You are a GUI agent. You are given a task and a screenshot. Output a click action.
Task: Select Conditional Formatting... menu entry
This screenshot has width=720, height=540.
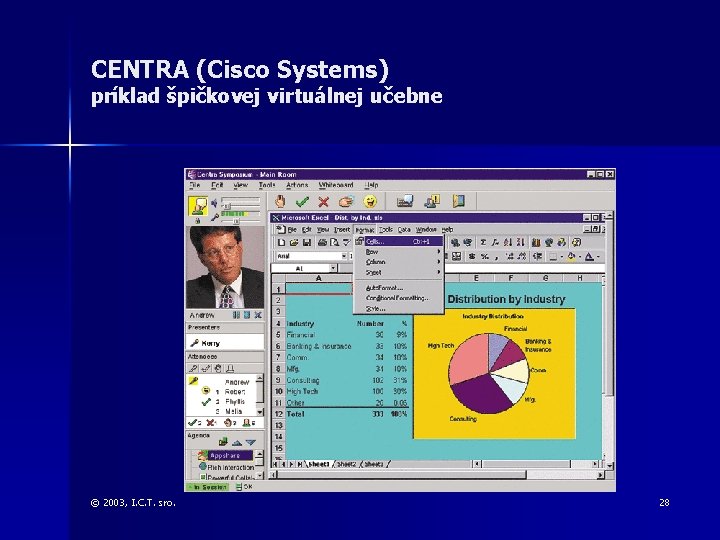click(x=398, y=298)
